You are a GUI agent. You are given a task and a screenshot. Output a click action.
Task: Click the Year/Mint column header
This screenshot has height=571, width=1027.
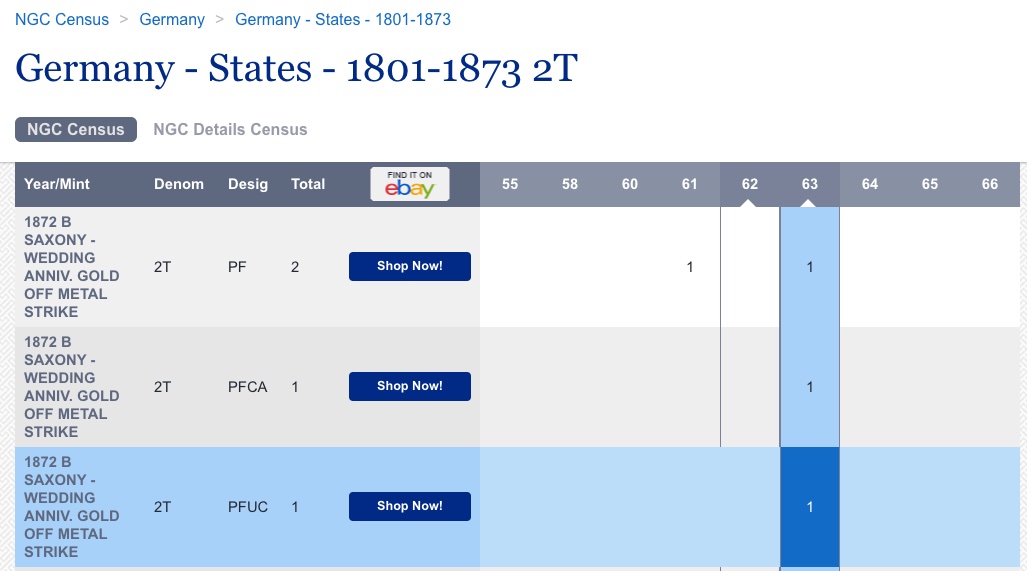point(57,184)
